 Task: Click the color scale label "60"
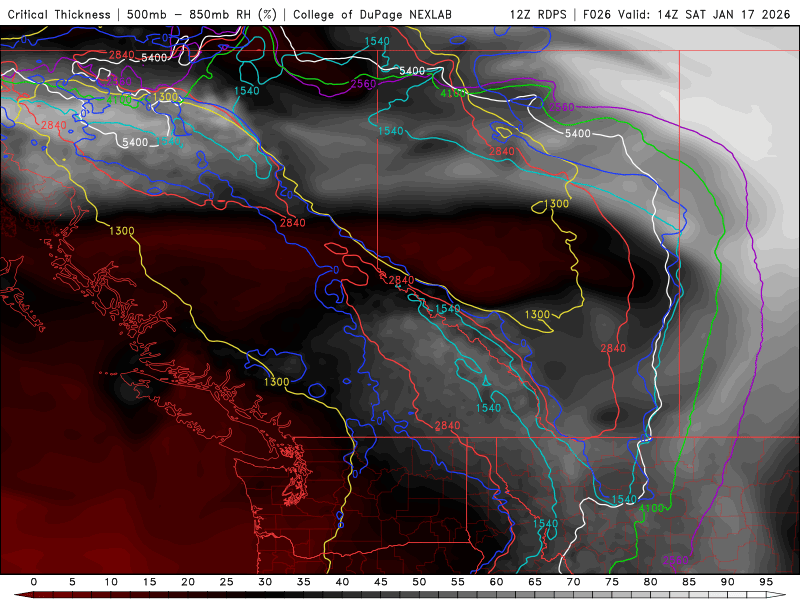pos(496,582)
